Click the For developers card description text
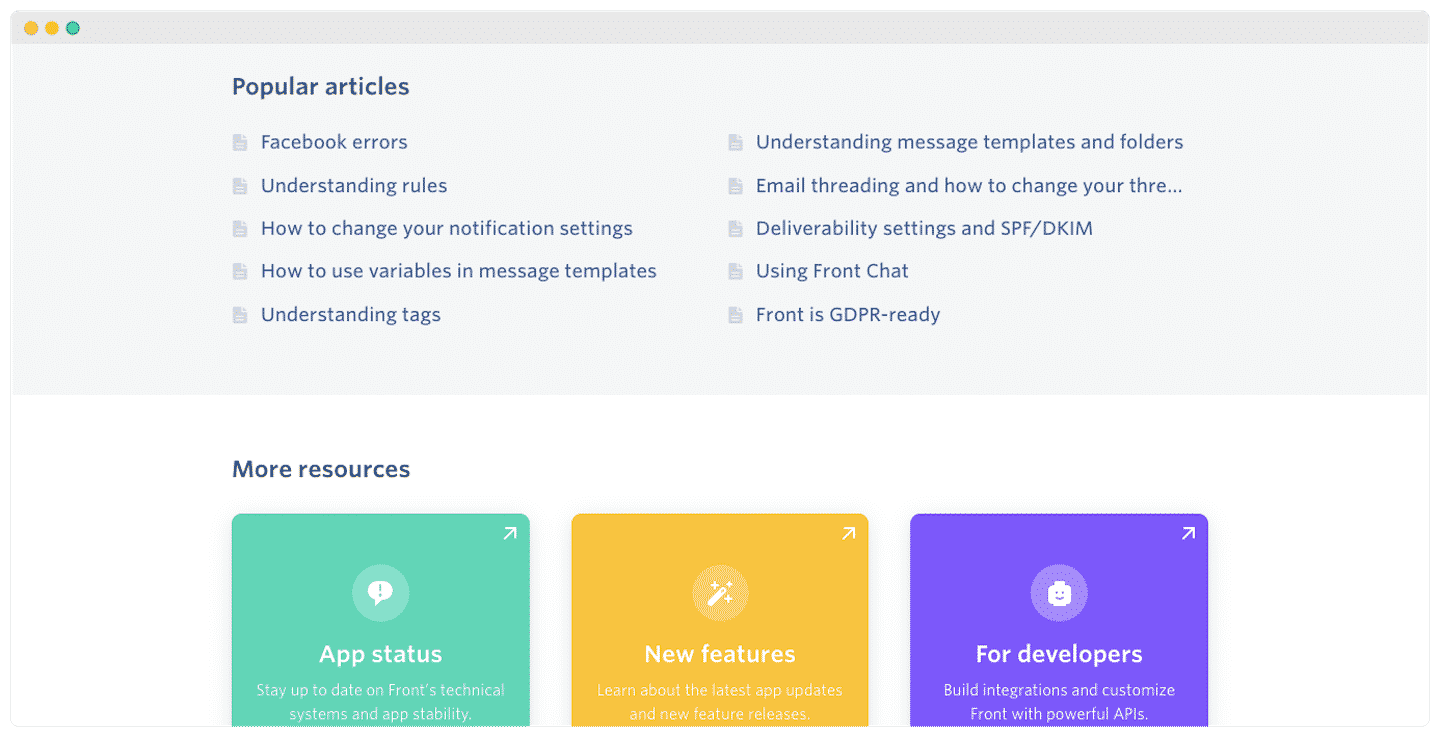 click(1059, 702)
